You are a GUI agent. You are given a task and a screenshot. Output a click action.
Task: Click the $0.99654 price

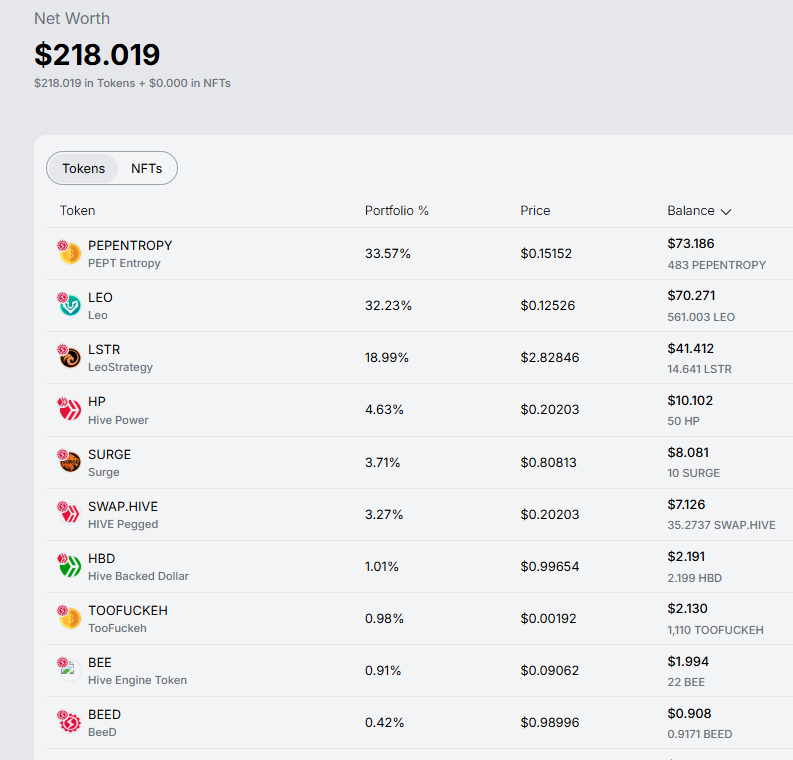(x=550, y=567)
